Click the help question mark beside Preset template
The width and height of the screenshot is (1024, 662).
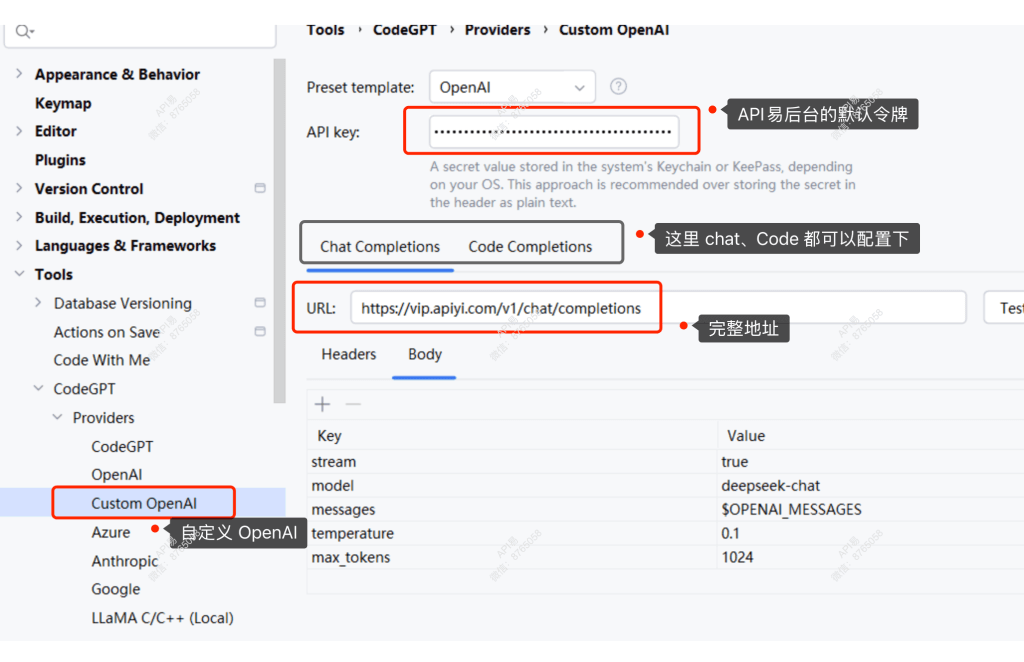tap(619, 87)
